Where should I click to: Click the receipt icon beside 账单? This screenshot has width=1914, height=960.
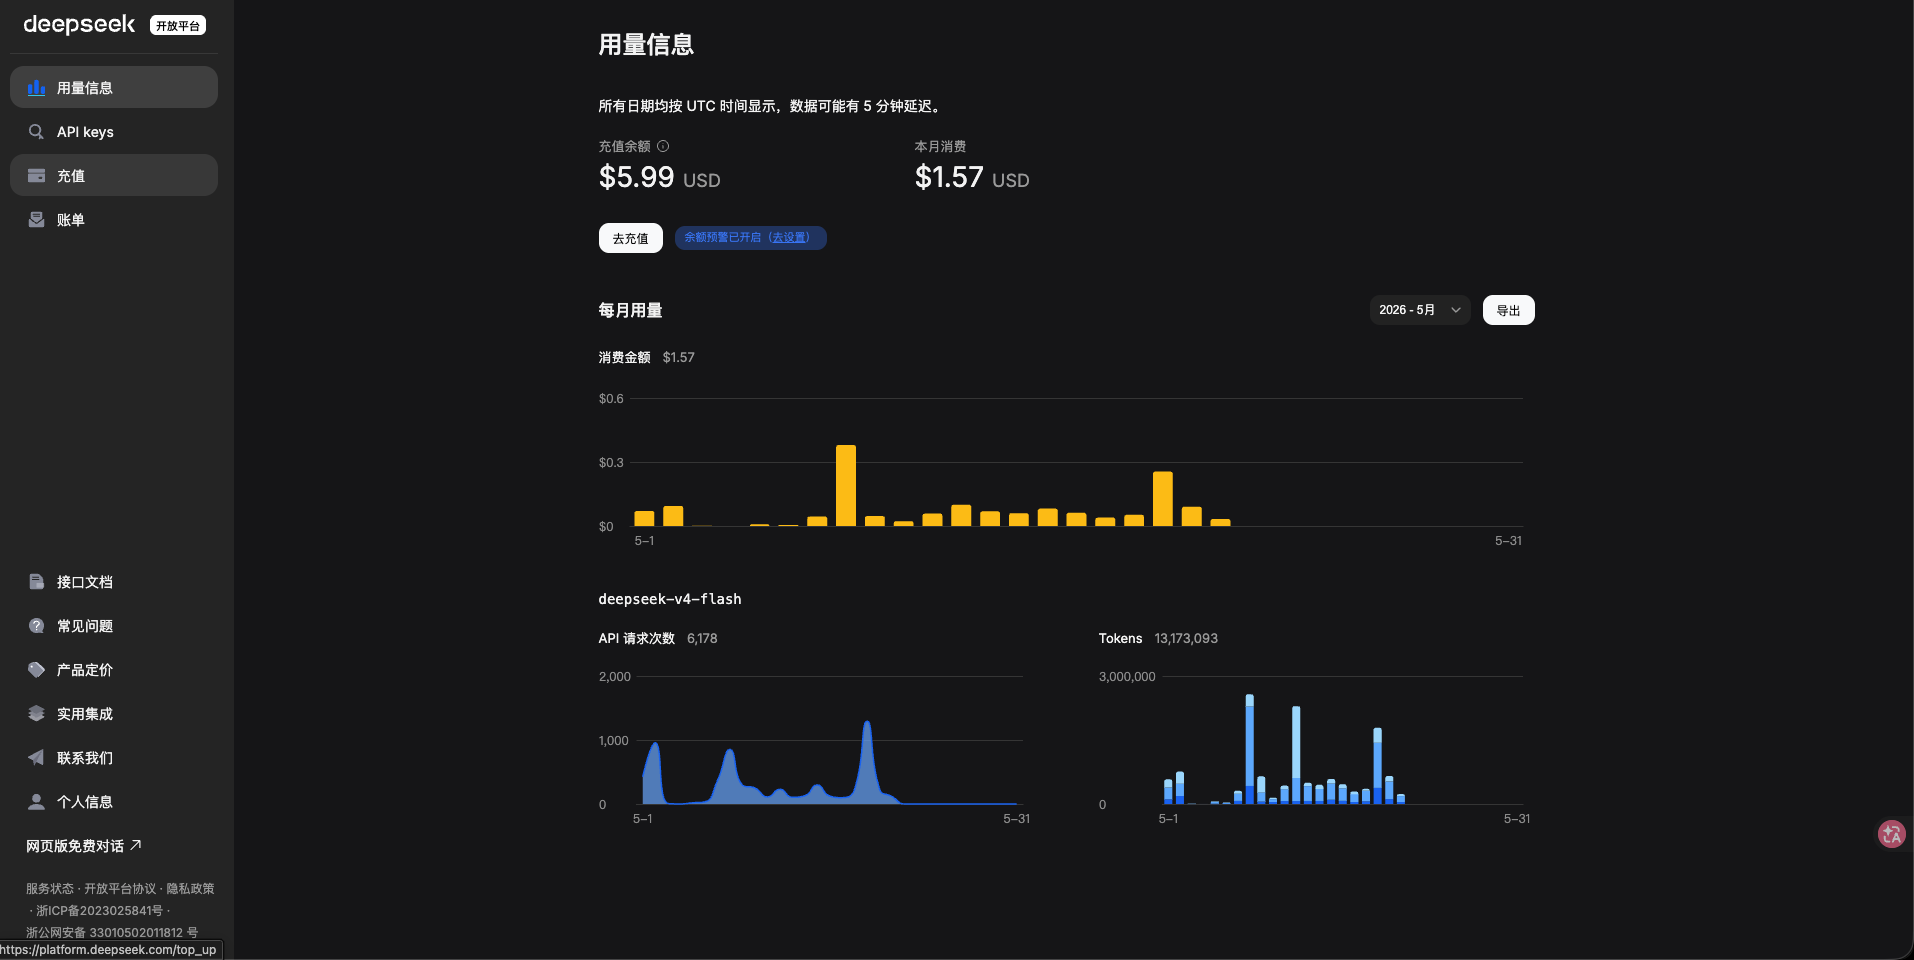[x=36, y=220]
